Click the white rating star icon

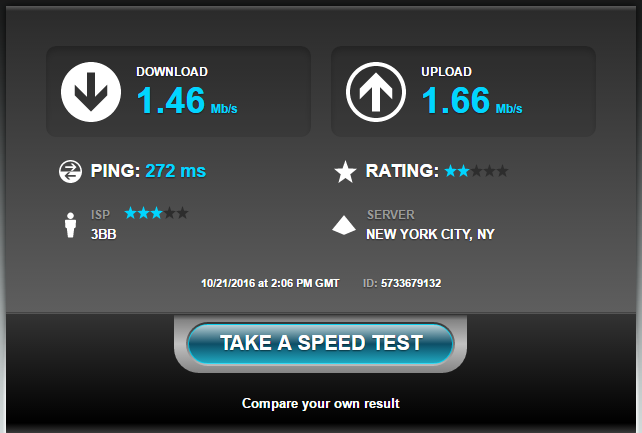click(x=345, y=172)
